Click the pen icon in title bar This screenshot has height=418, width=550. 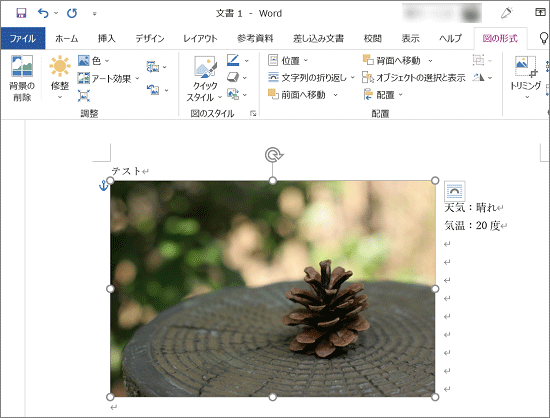point(507,13)
